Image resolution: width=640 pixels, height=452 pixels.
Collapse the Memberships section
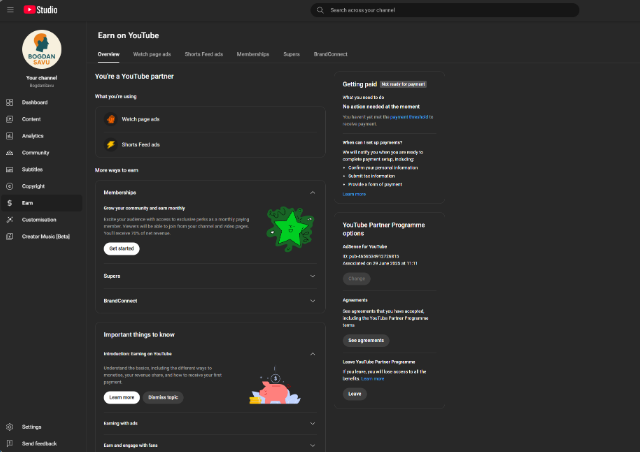pos(312,193)
